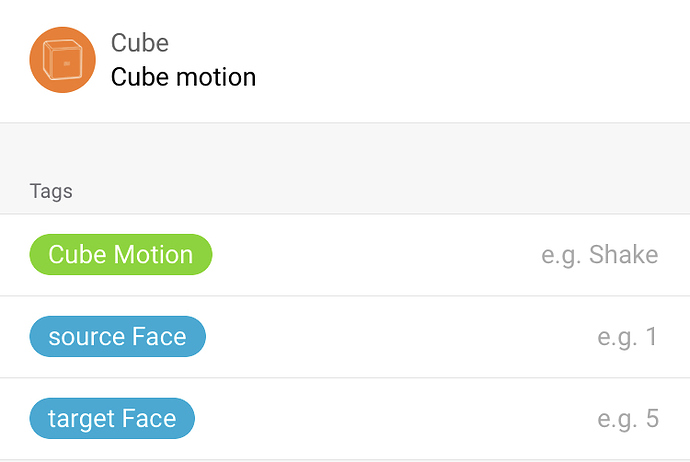Click the word "target" in the blue tag
690x462 pixels.
pos(83,419)
